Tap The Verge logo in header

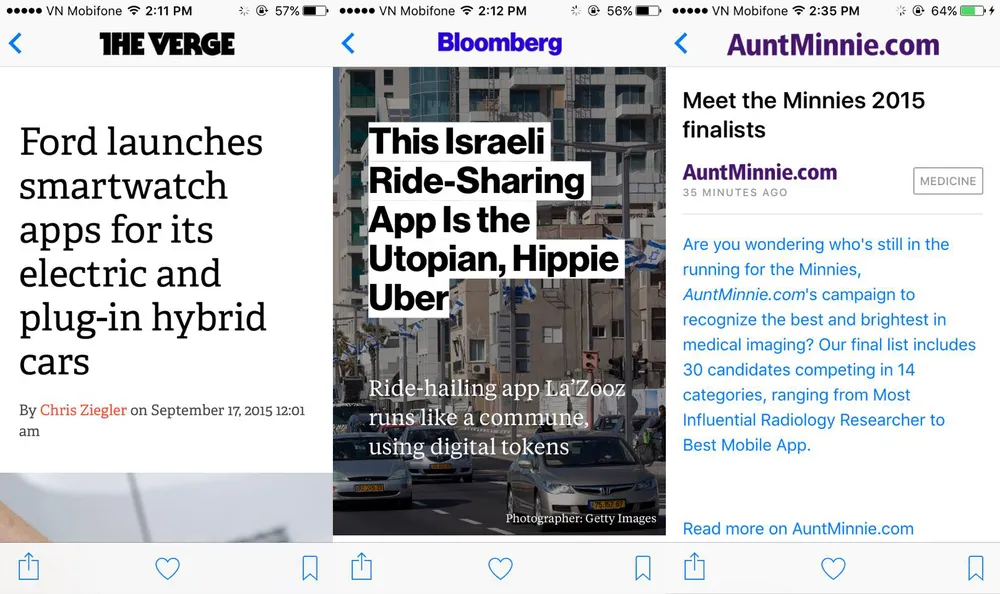[x=167, y=43]
